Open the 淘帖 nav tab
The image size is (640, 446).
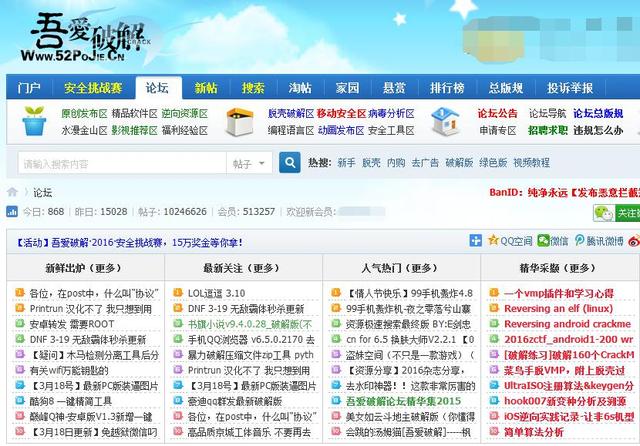coord(300,88)
